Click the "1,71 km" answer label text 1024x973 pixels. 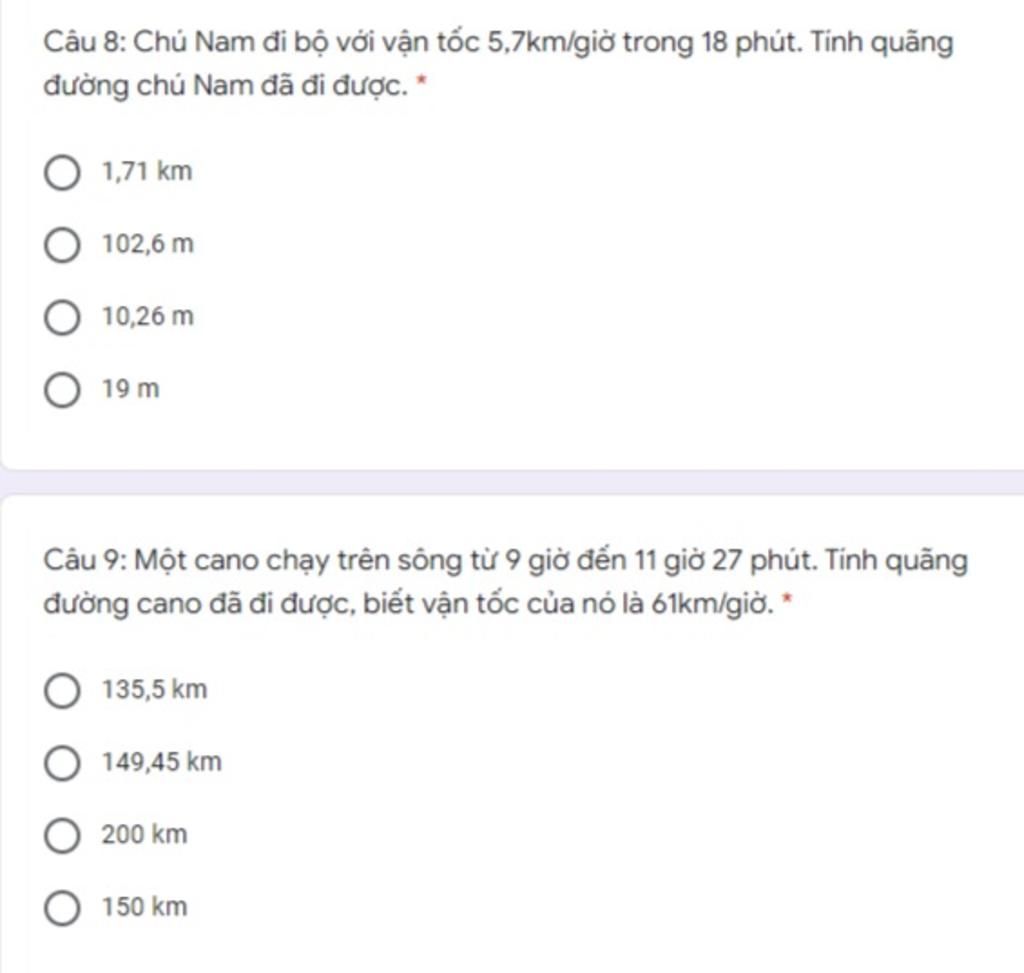tap(147, 172)
